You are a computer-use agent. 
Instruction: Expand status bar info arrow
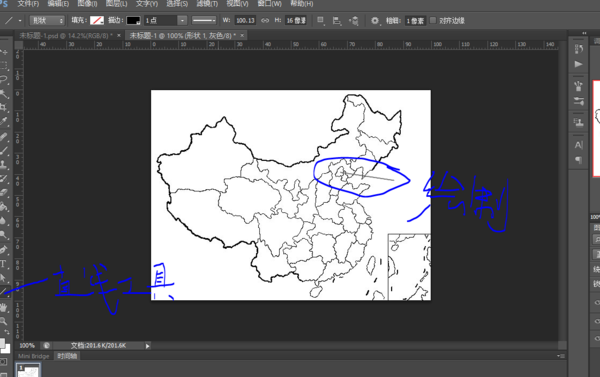click(x=147, y=346)
